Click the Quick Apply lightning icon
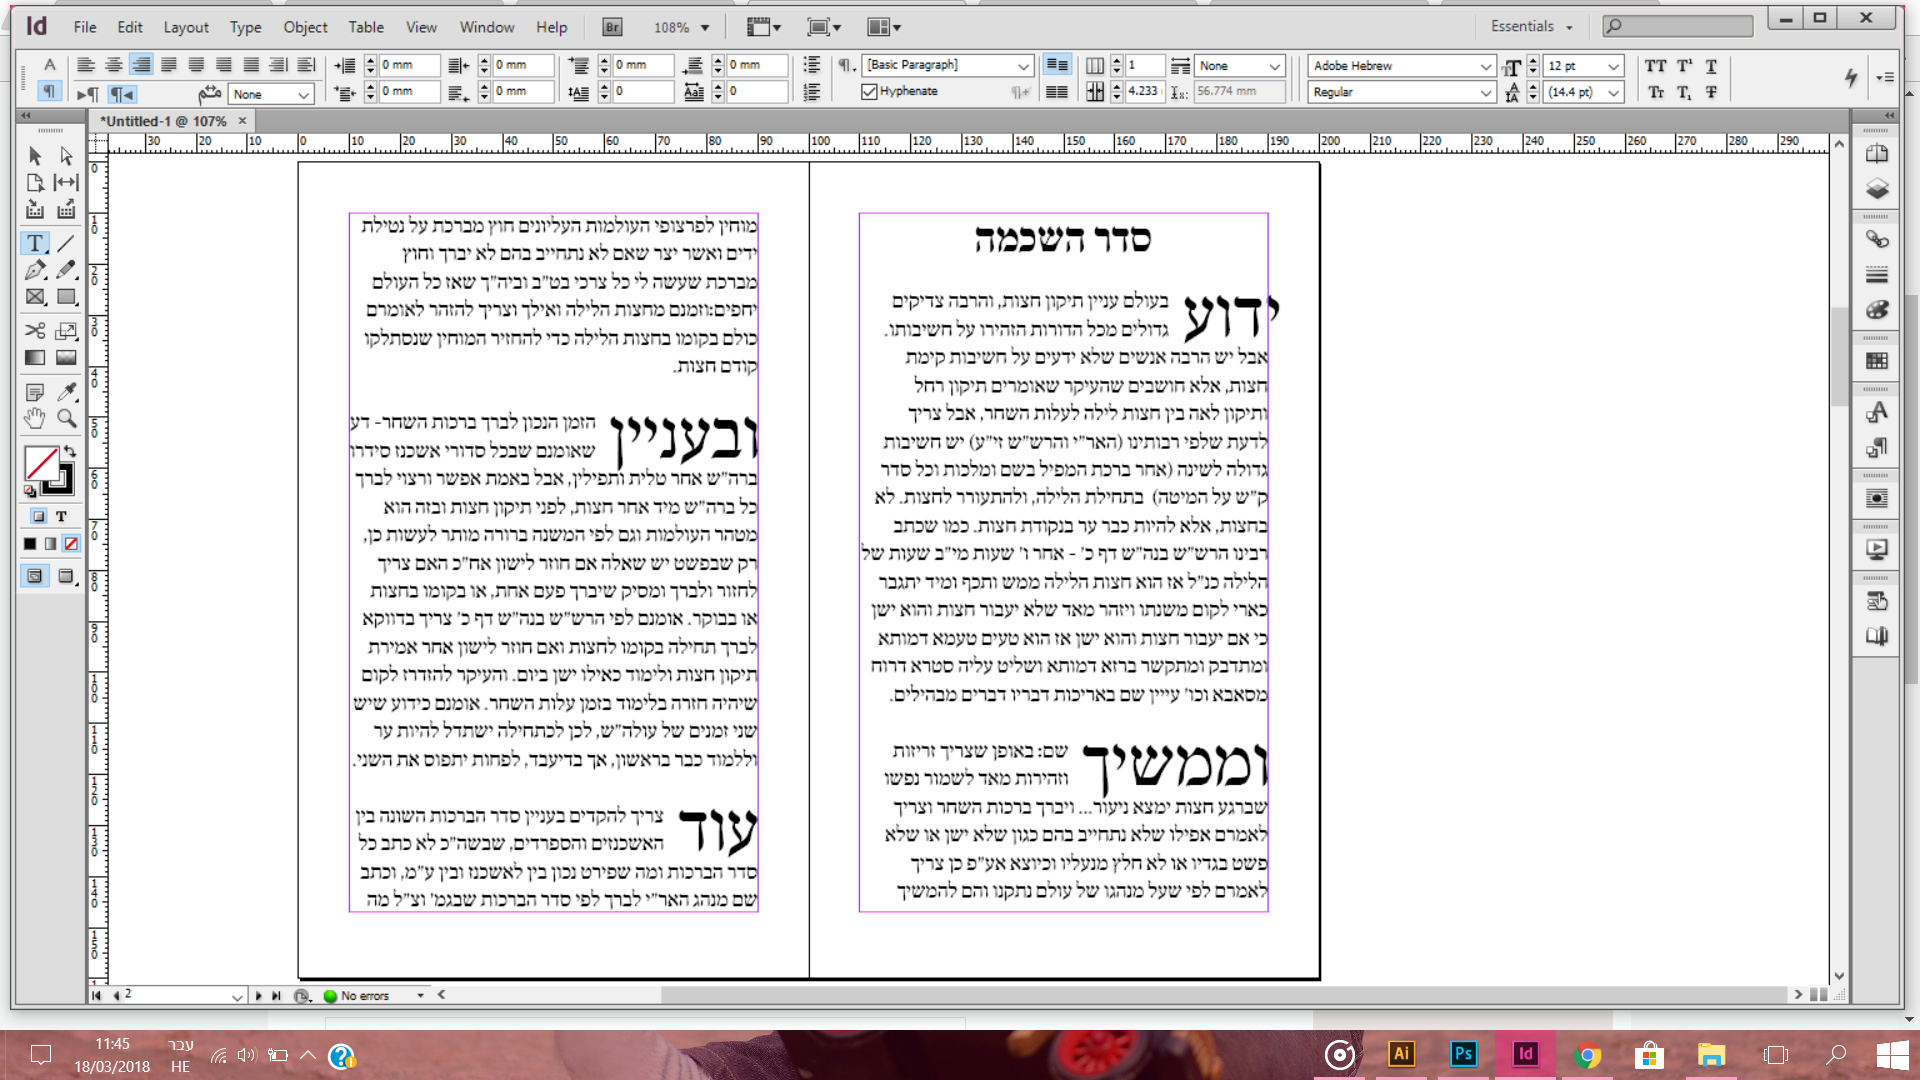 (x=1851, y=77)
